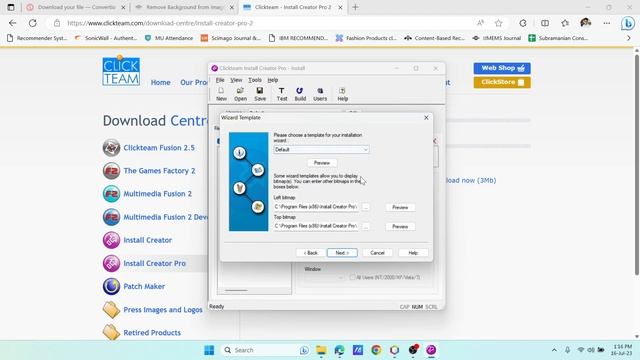Open browser settings and more menu
640x360 pixels.
click(x=607, y=23)
